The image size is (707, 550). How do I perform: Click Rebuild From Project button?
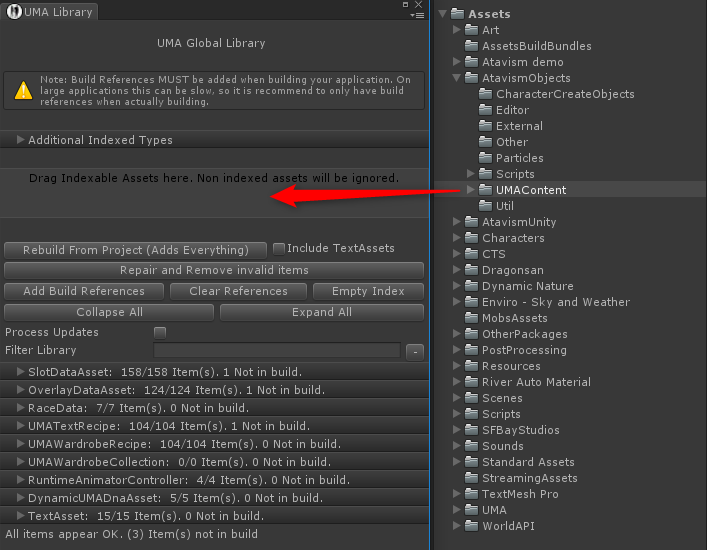coord(135,250)
